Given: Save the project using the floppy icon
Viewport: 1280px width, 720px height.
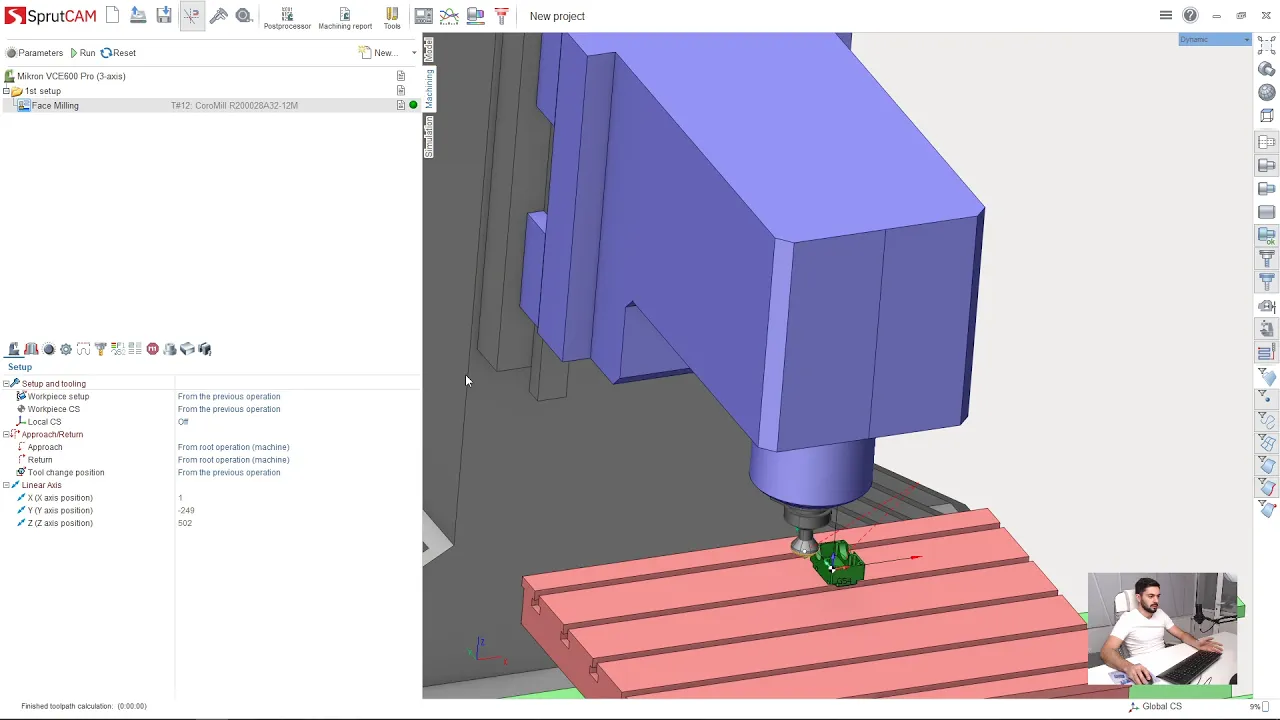Looking at the screenshot, I should point(164,15).
